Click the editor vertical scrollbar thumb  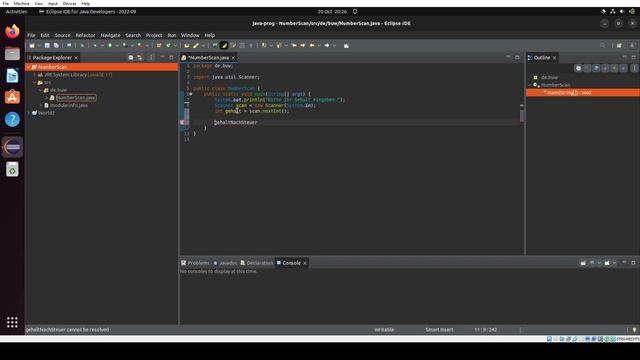[x=522, y=116]
